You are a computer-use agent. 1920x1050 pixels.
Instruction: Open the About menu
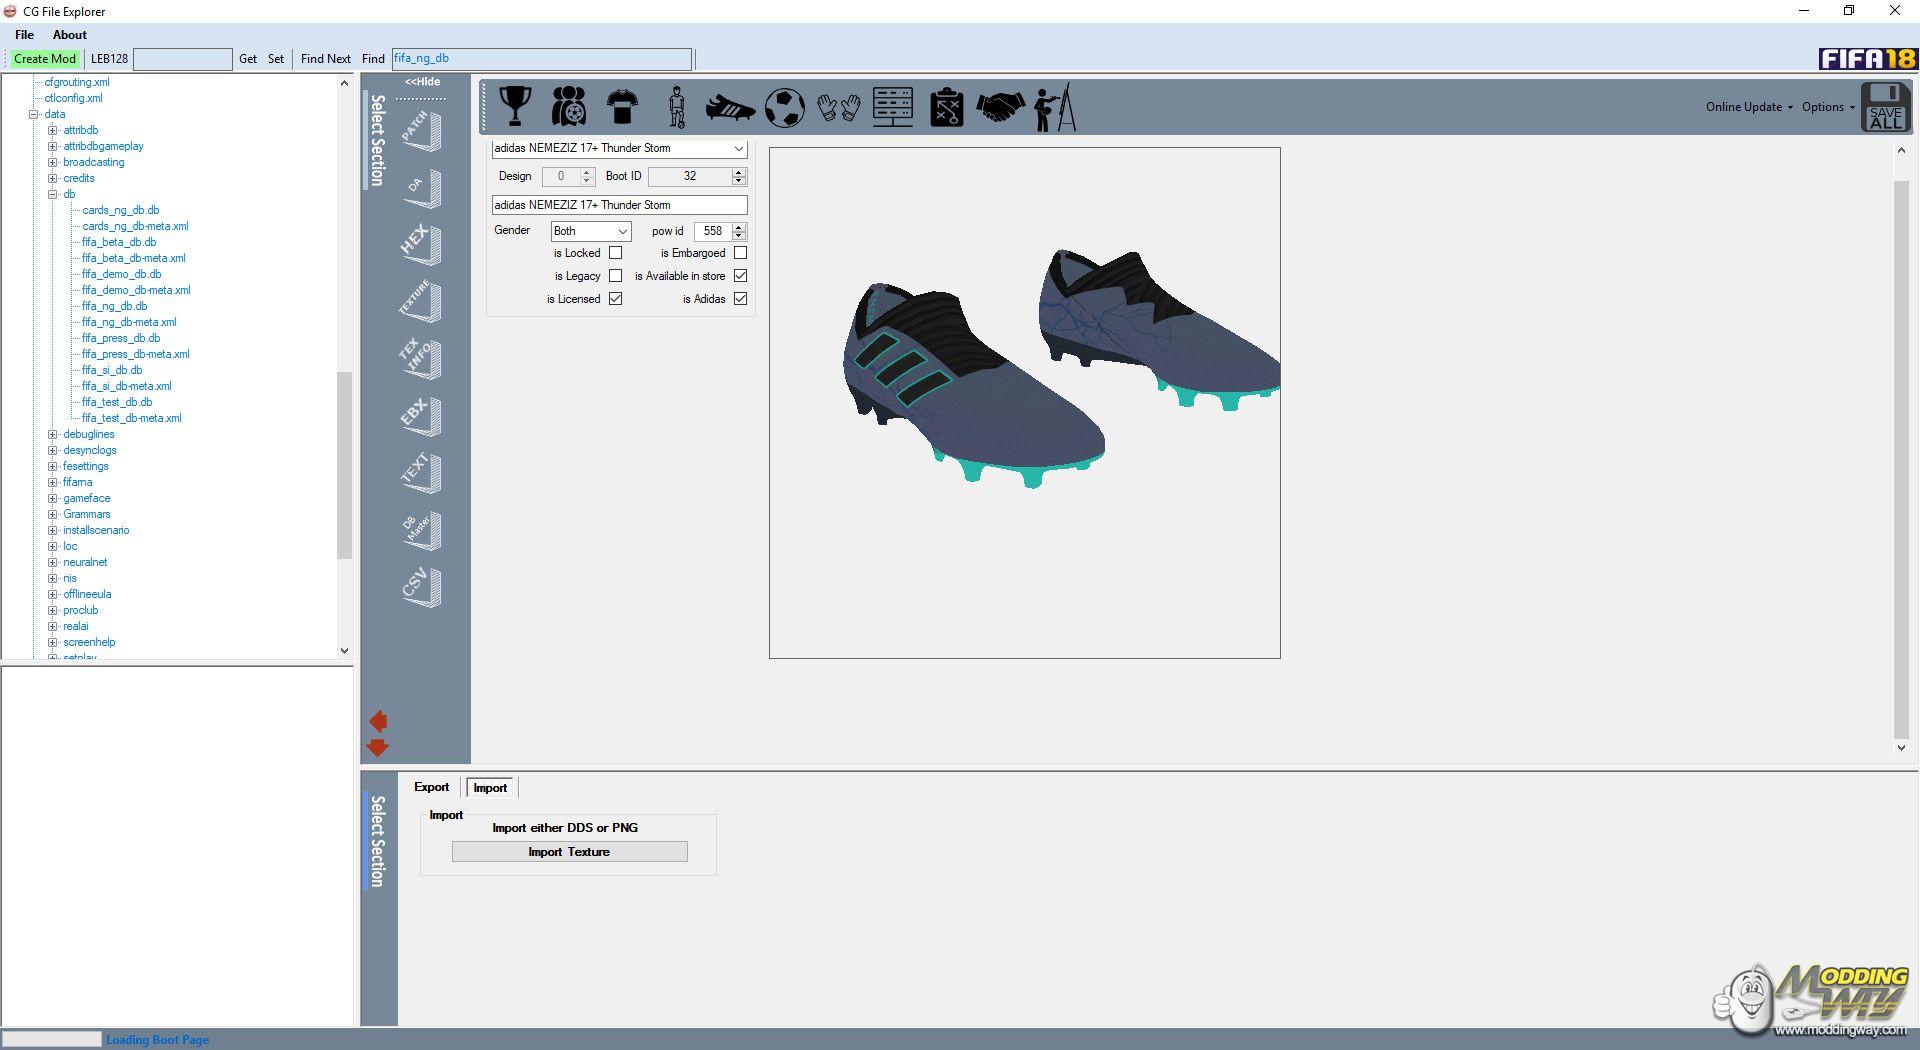tap(70, 35)
